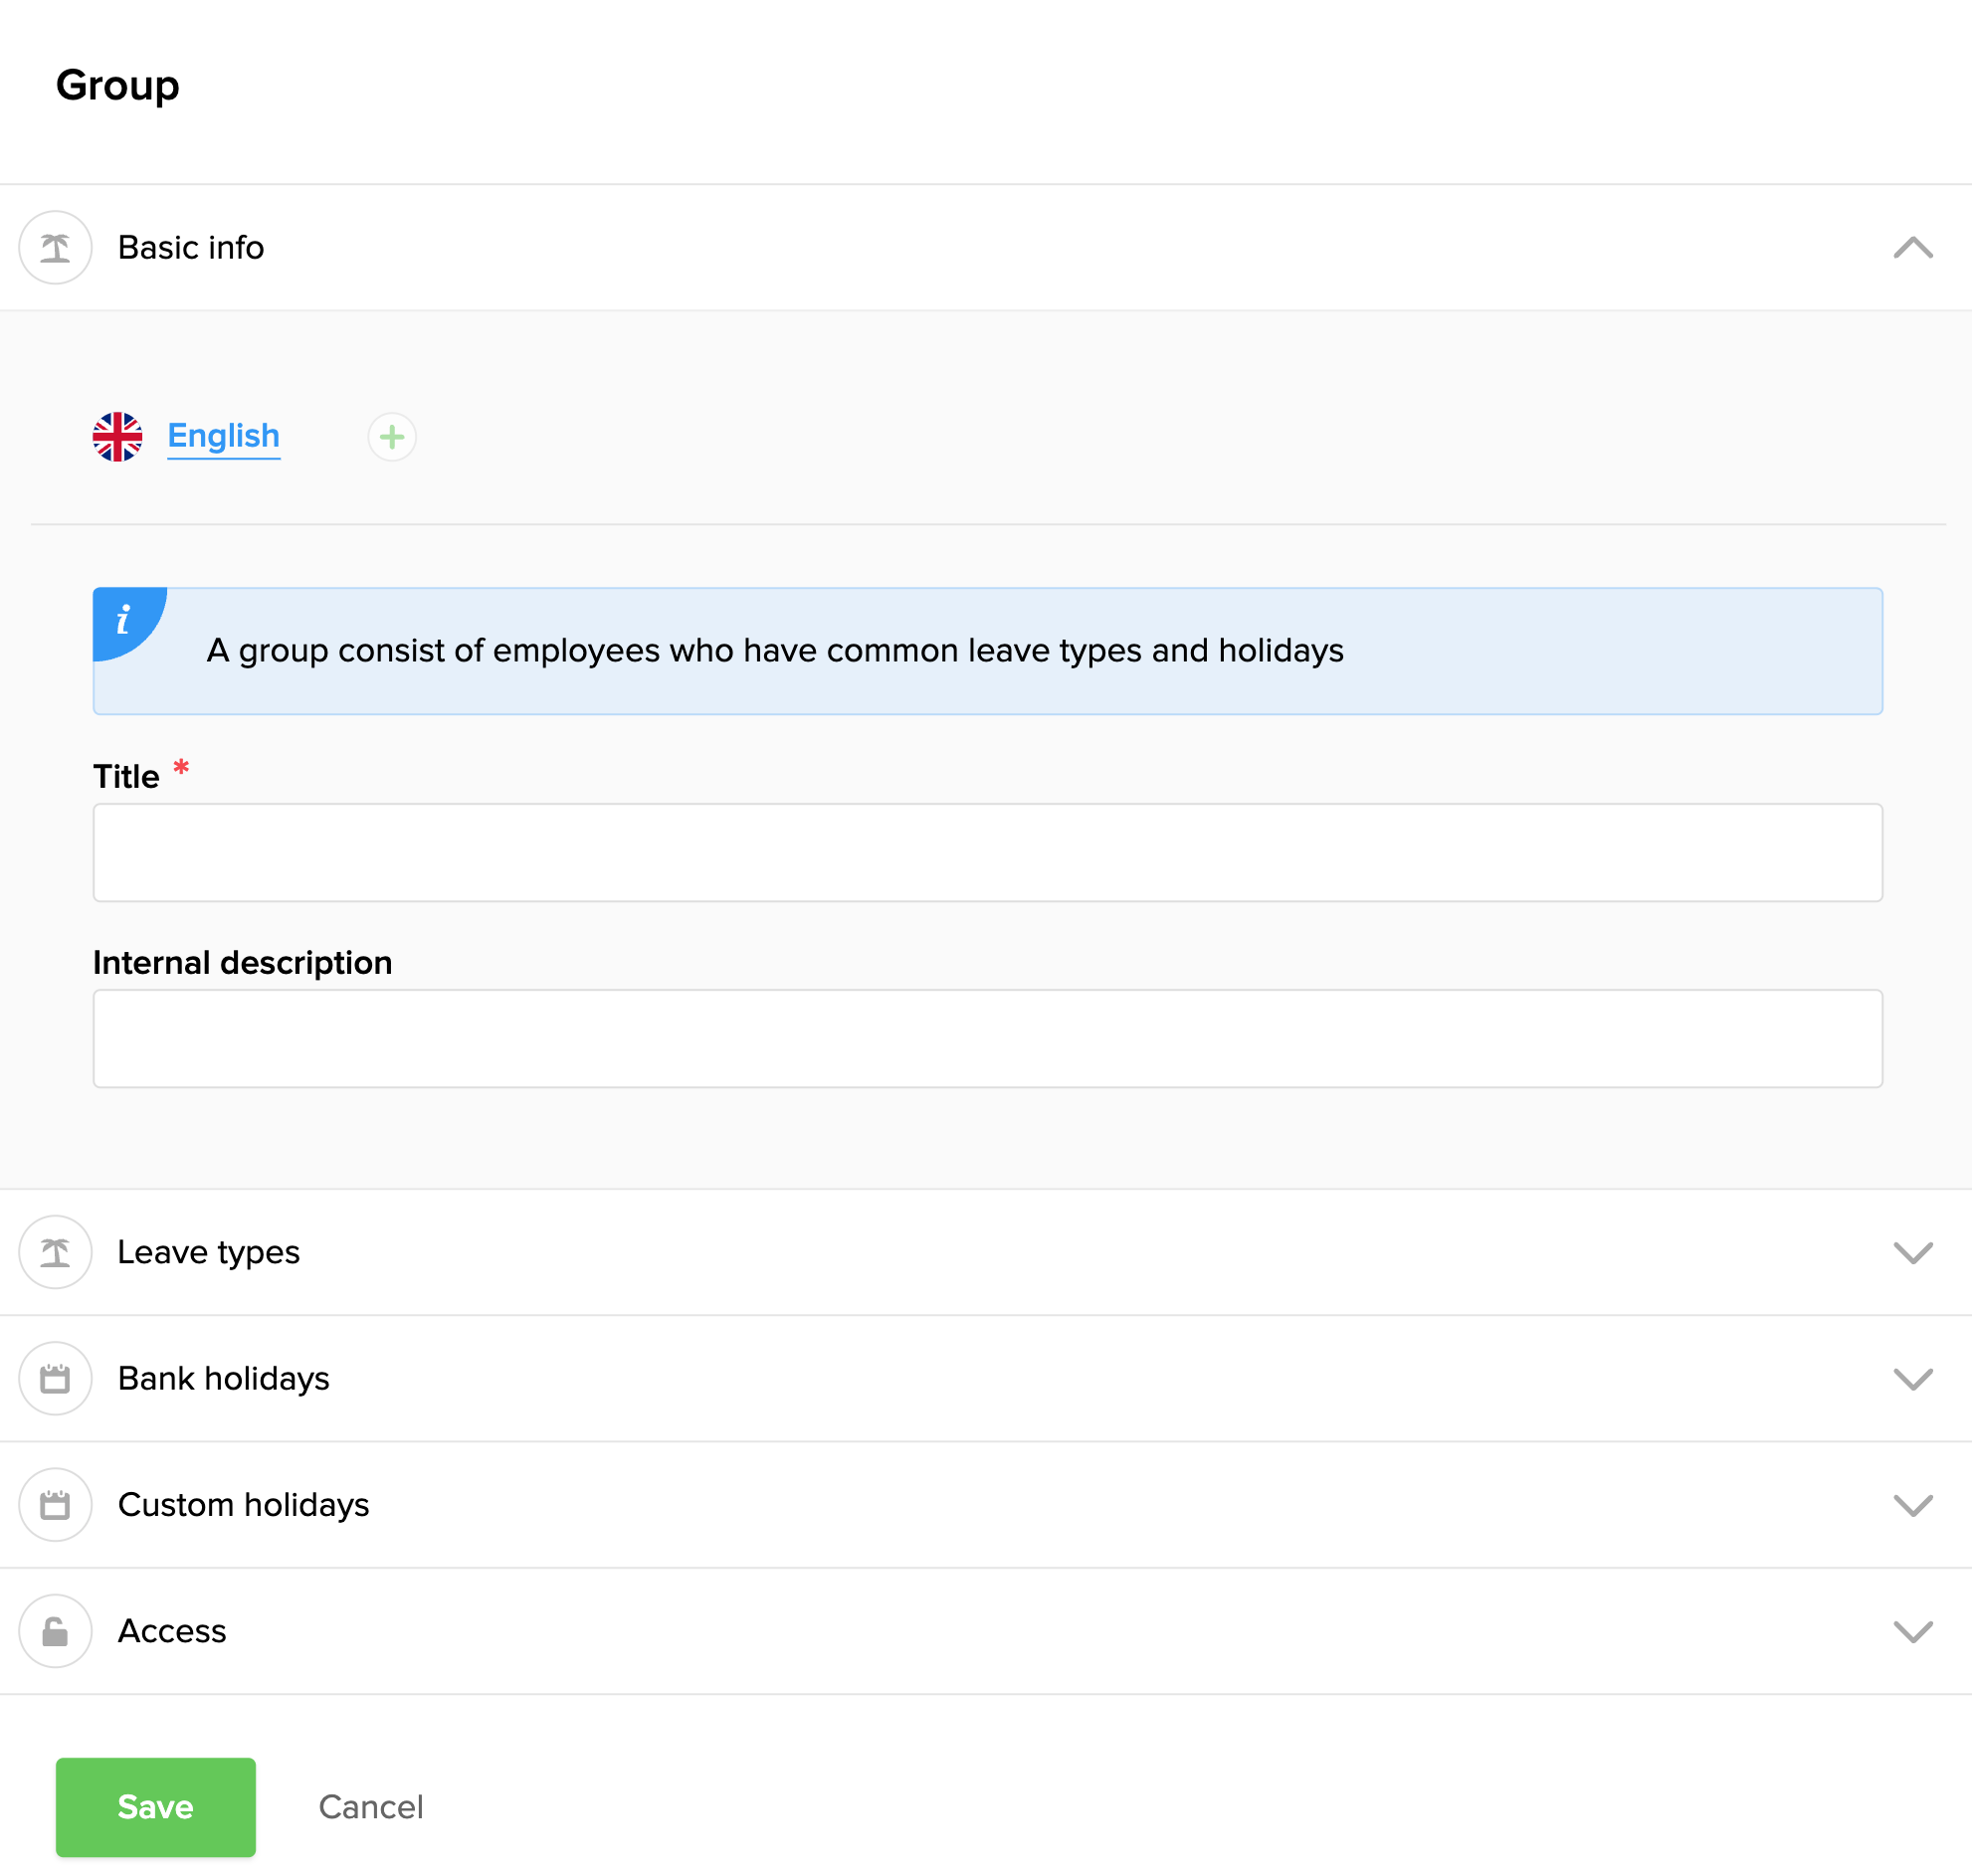Expand the Access section chevron

click(1912, 1631)
